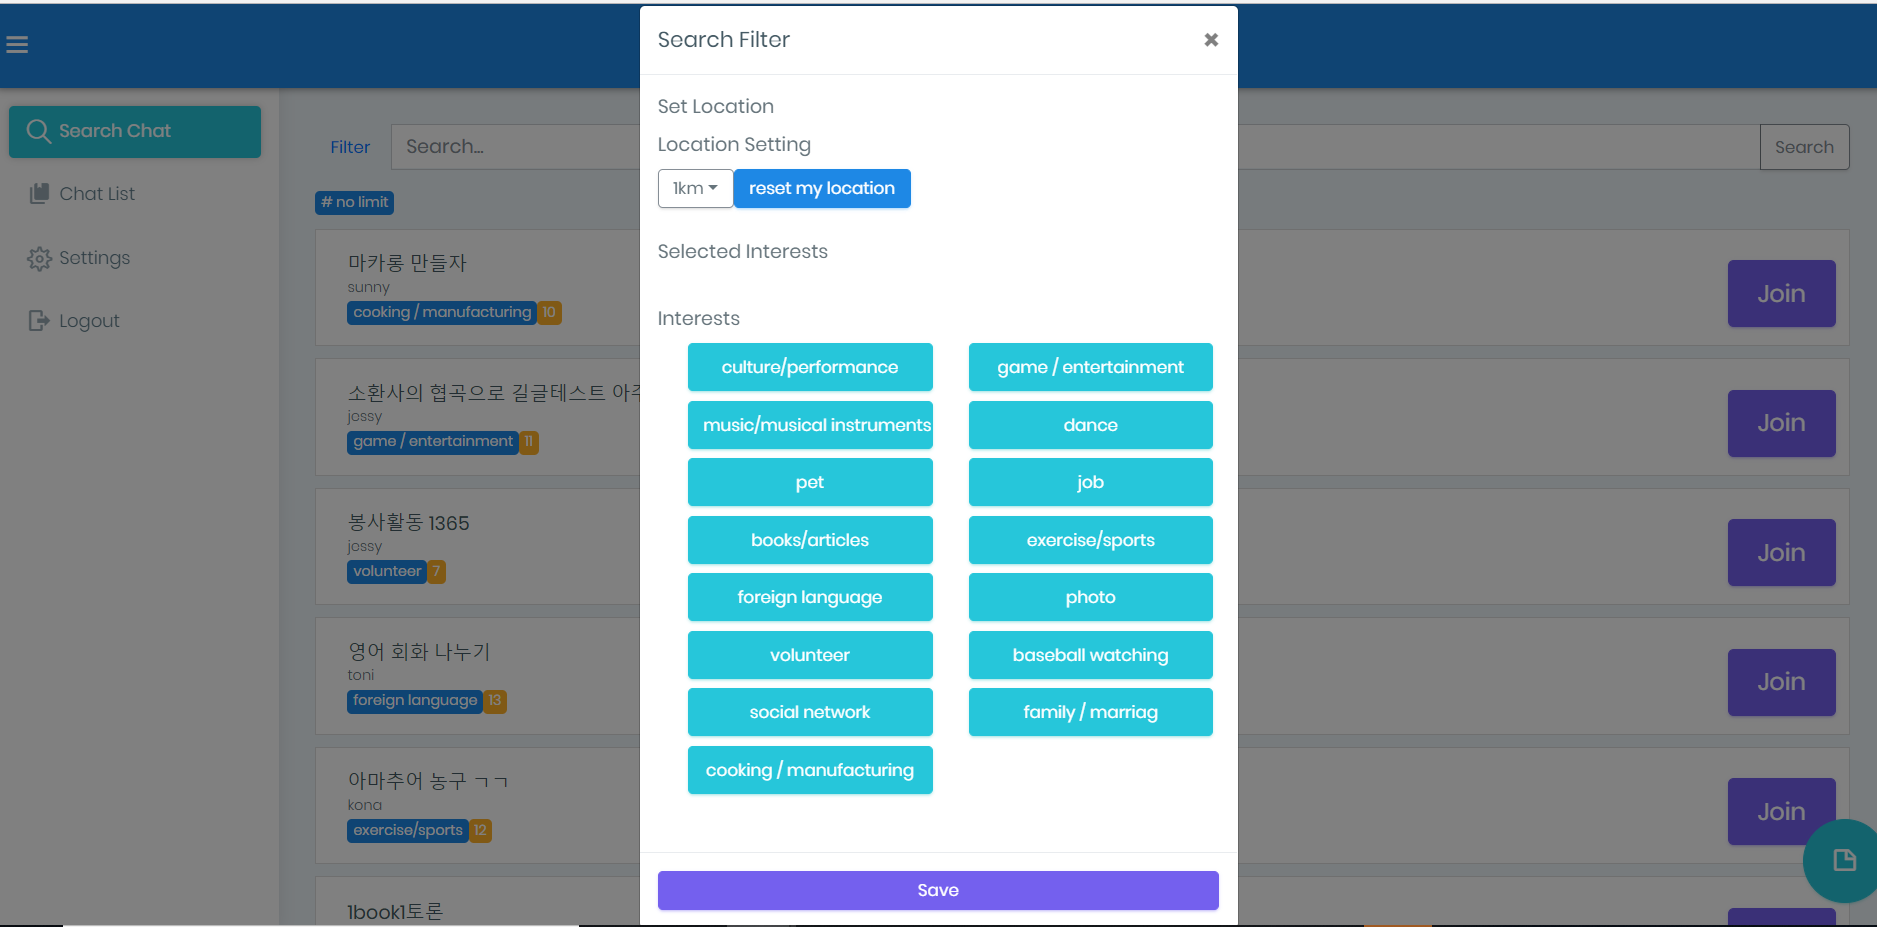
Task: Toggle the pet interest
Action: pyautogui.click(x=810, y=482)
